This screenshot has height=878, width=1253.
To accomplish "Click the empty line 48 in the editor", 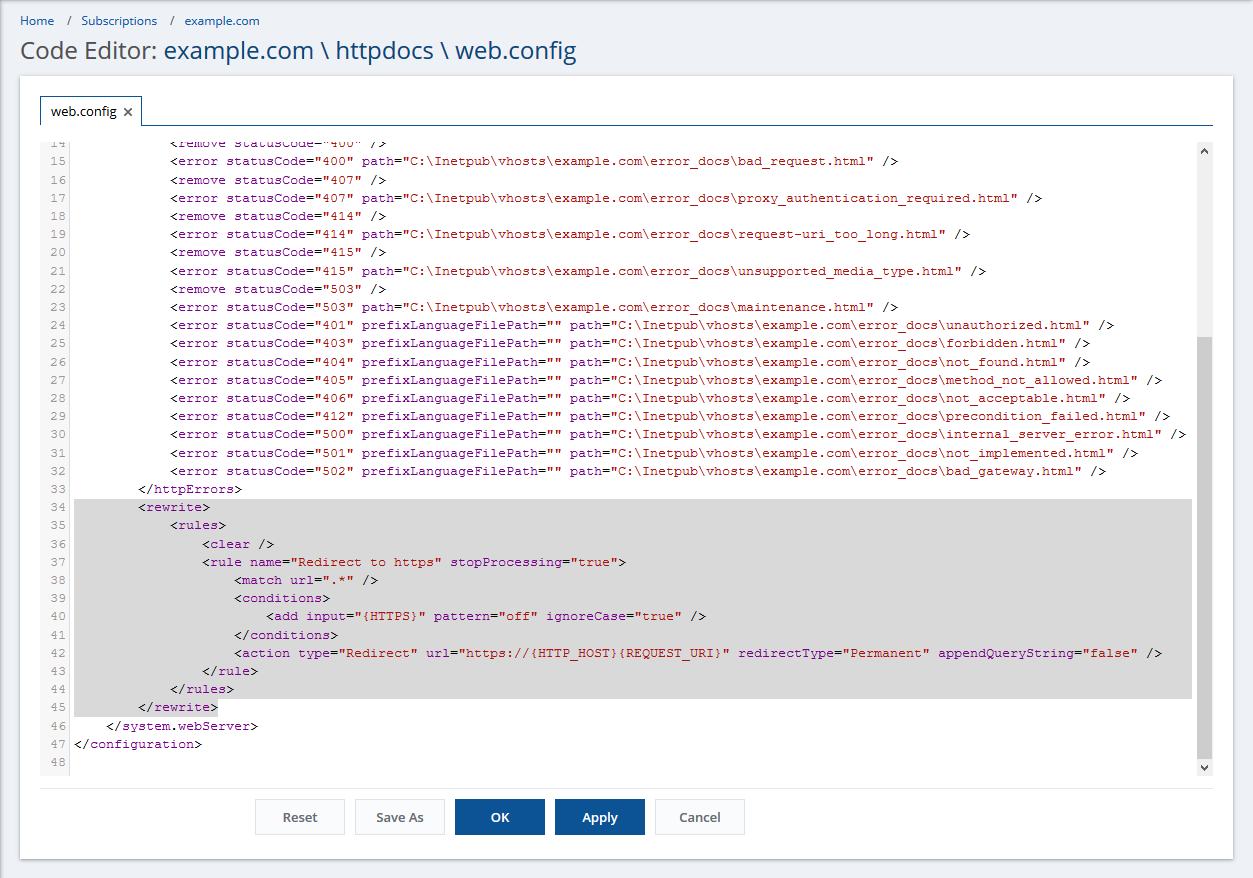I will click(x=400, y=763).
